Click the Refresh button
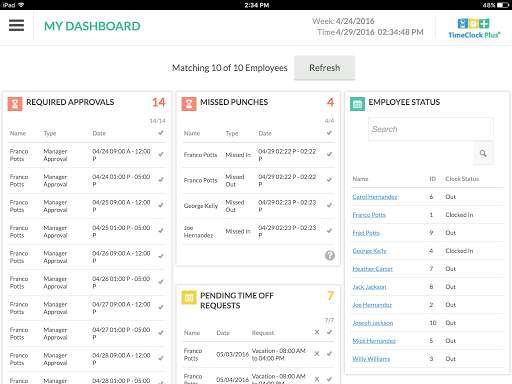Viewport: 512px width, 384px height. click(324, 68)
